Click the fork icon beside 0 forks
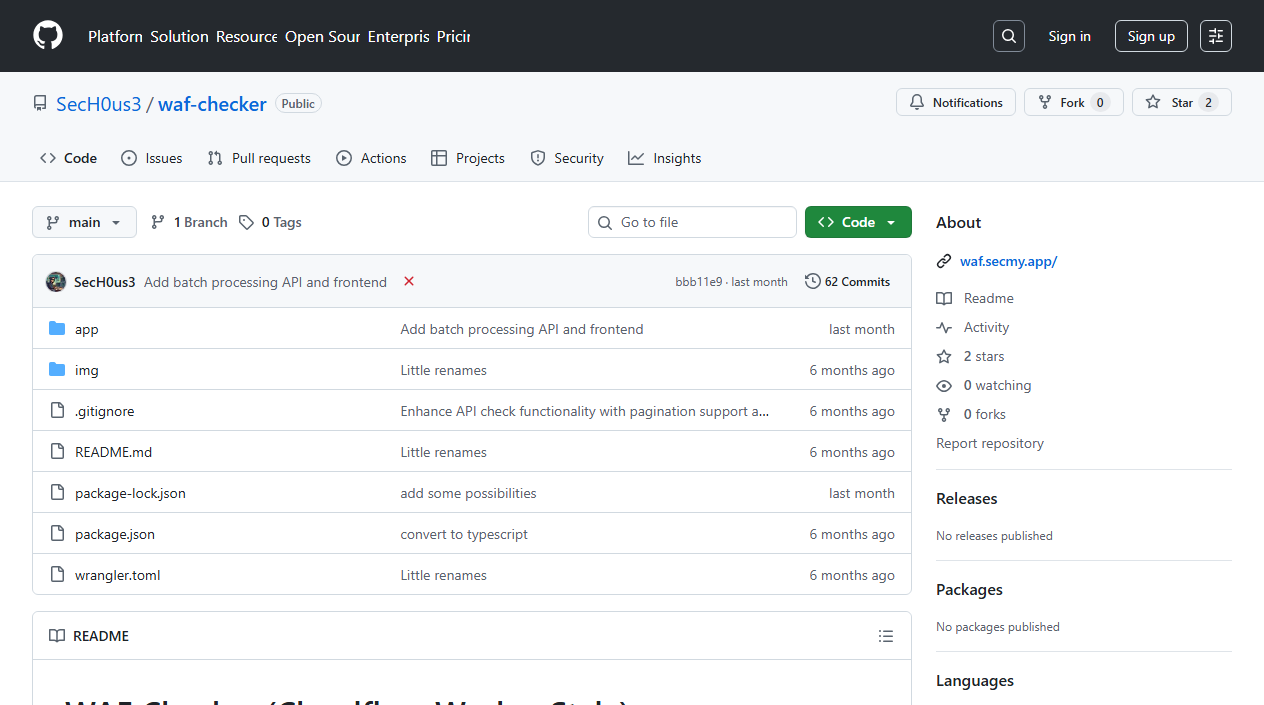This screenshot has height=705, width=1264. pos(944,415)
